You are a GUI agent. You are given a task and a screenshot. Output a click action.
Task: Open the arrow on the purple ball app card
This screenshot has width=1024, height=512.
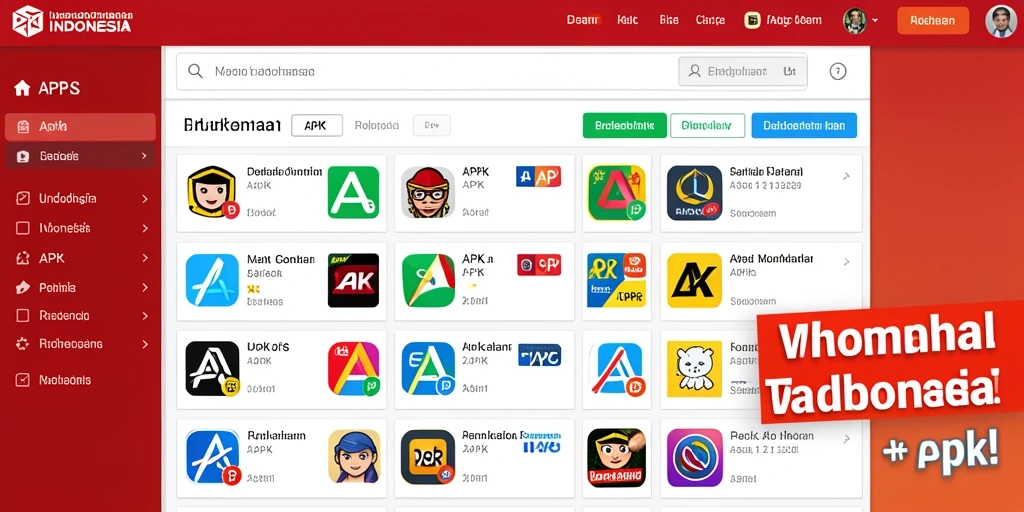point(846,439)
